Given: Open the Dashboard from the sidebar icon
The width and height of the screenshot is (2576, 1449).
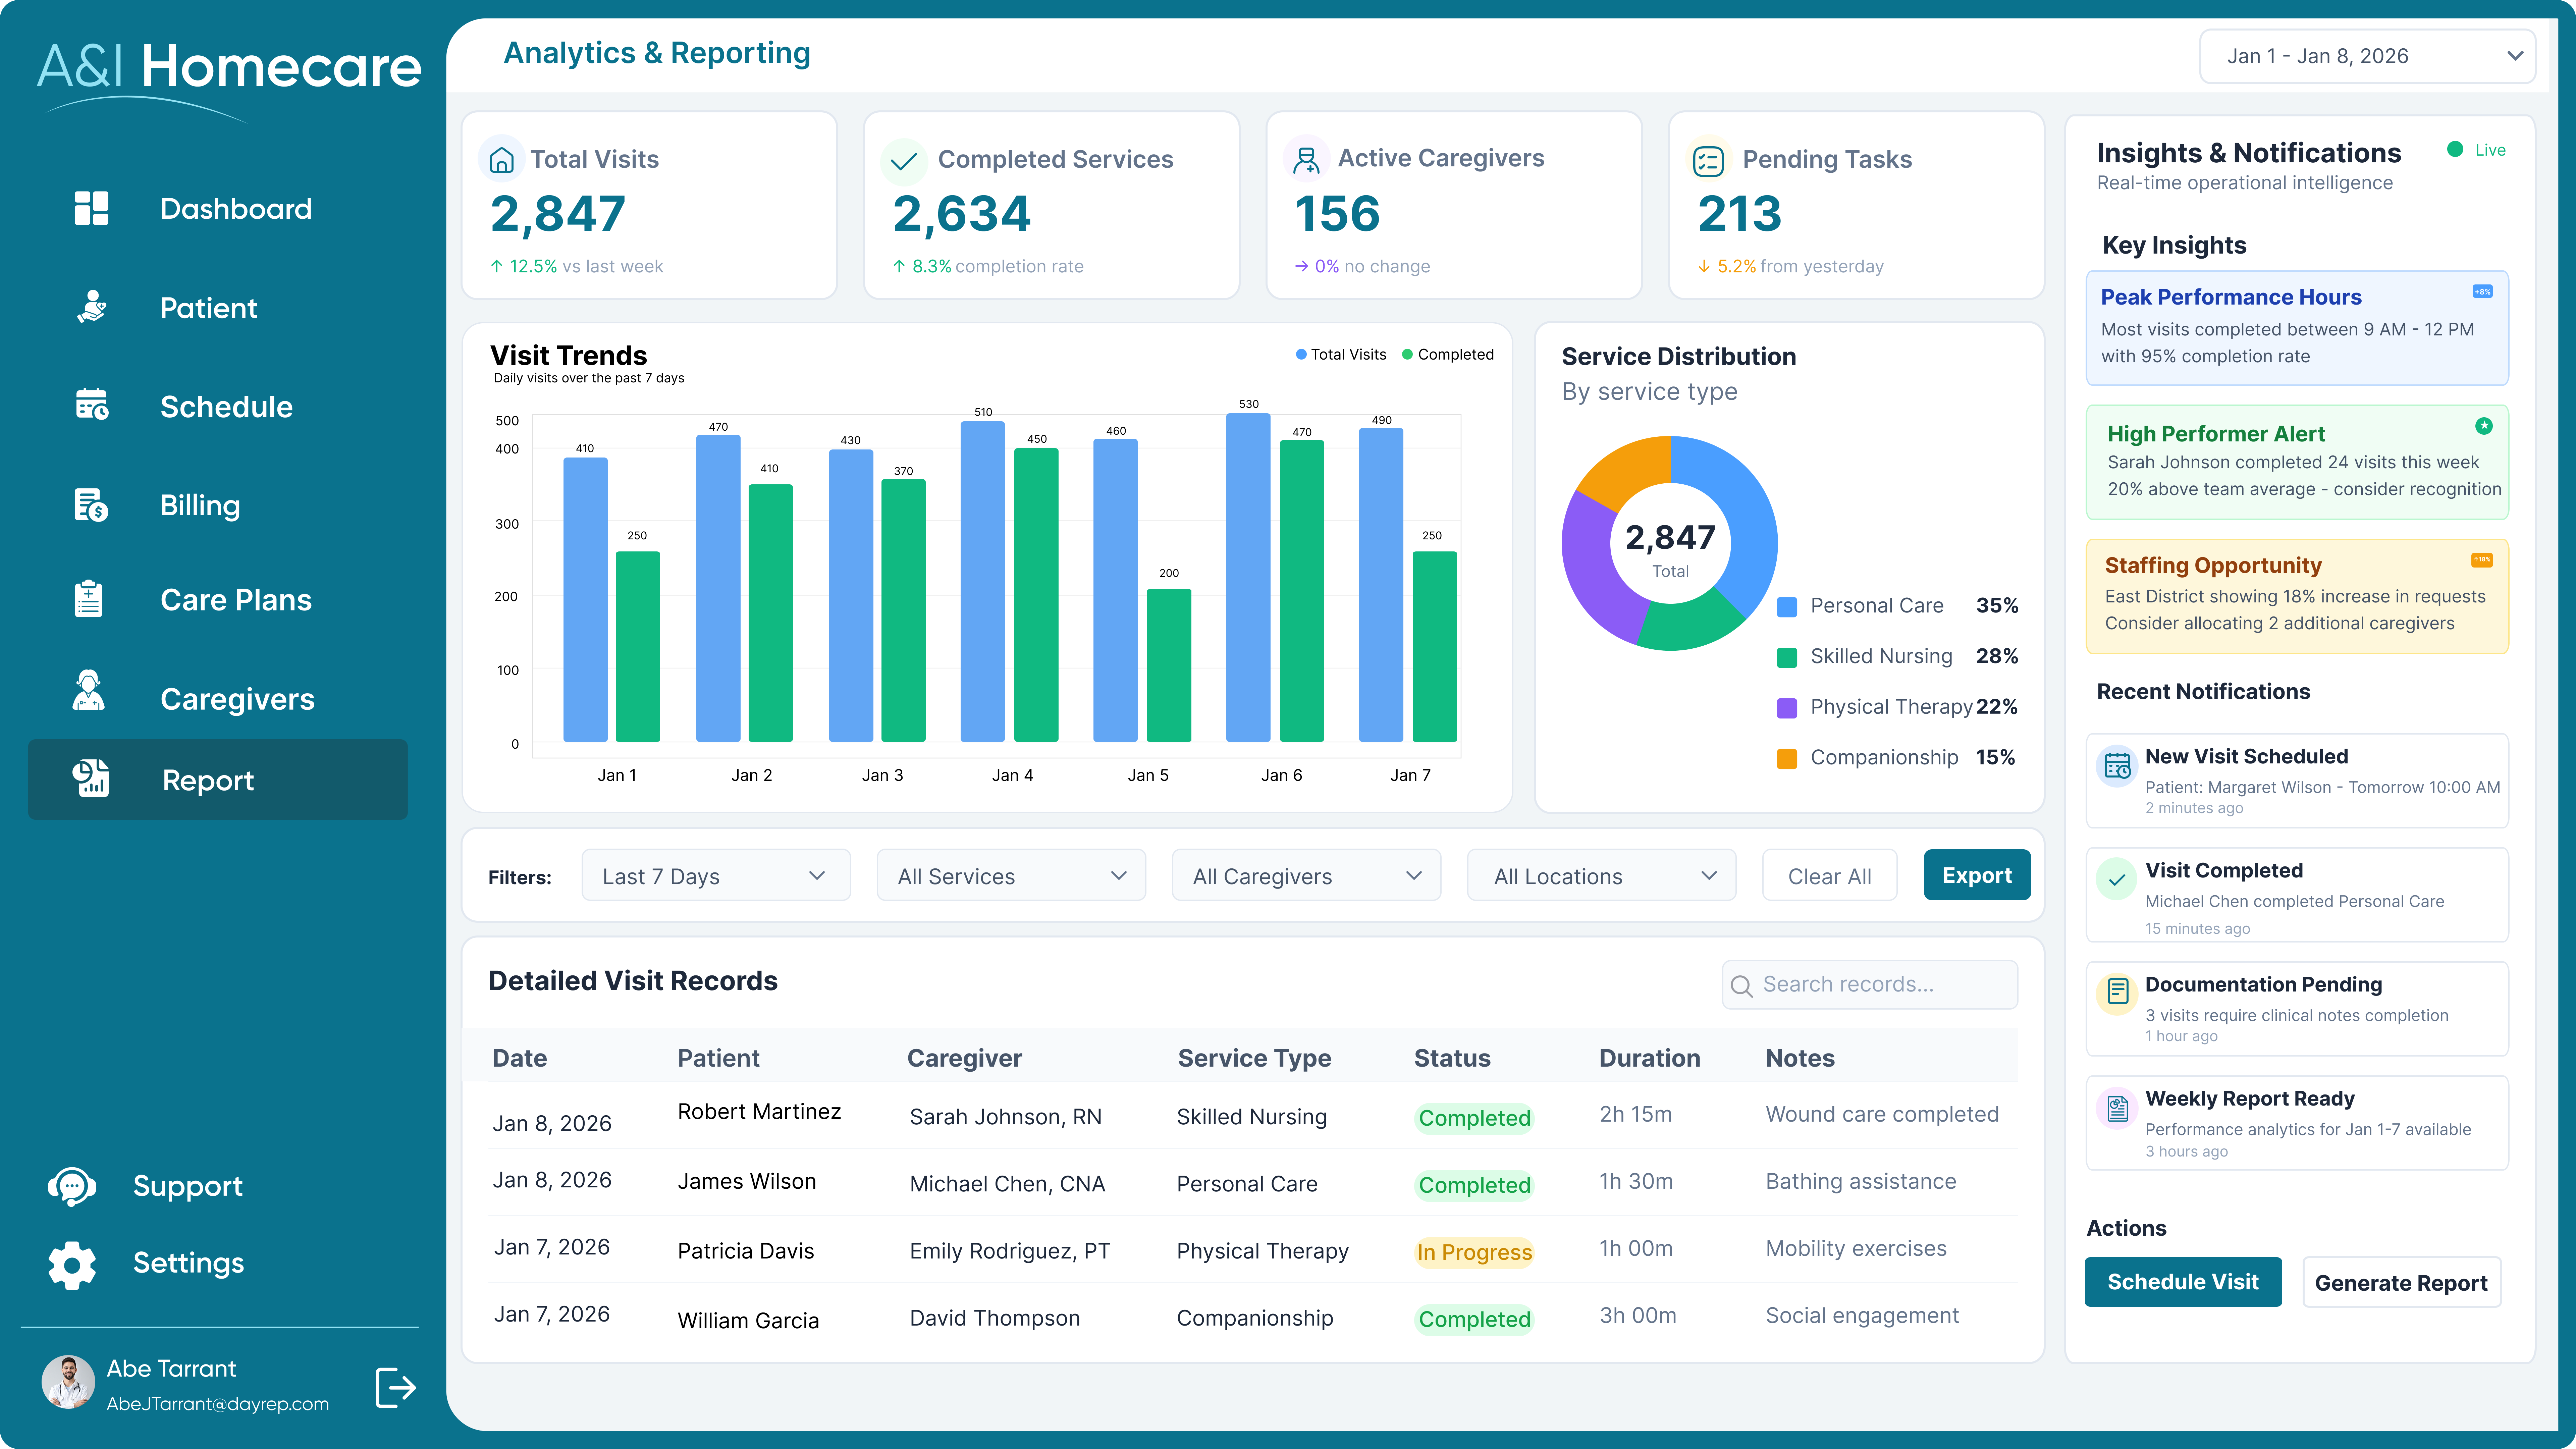Looking at the screenshot, I should tap(91, 208).
